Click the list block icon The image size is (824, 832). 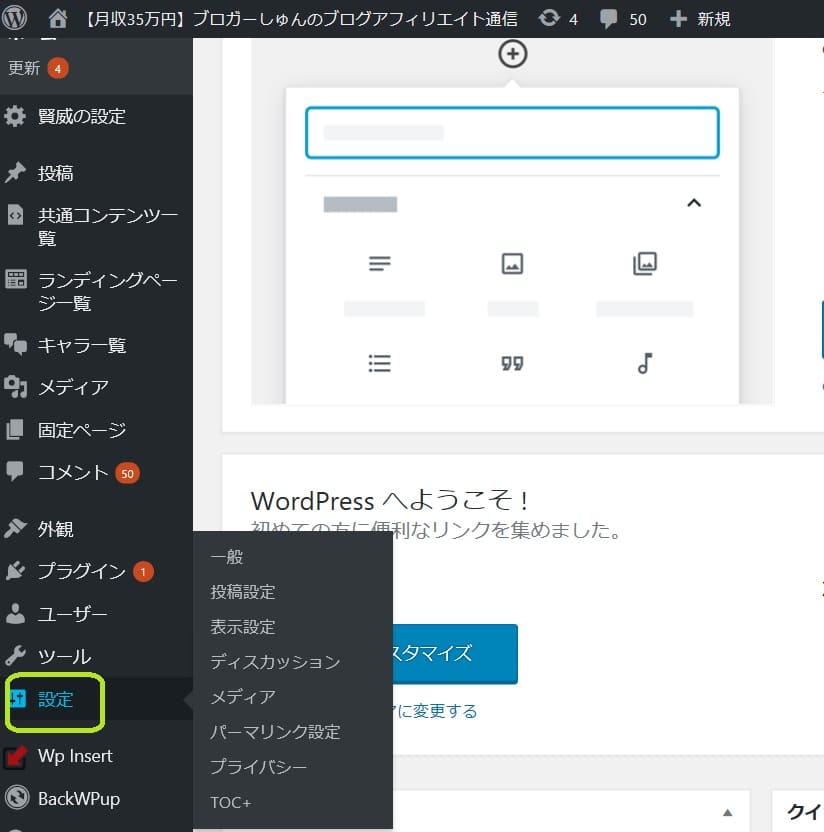click(x=379, y=363)
